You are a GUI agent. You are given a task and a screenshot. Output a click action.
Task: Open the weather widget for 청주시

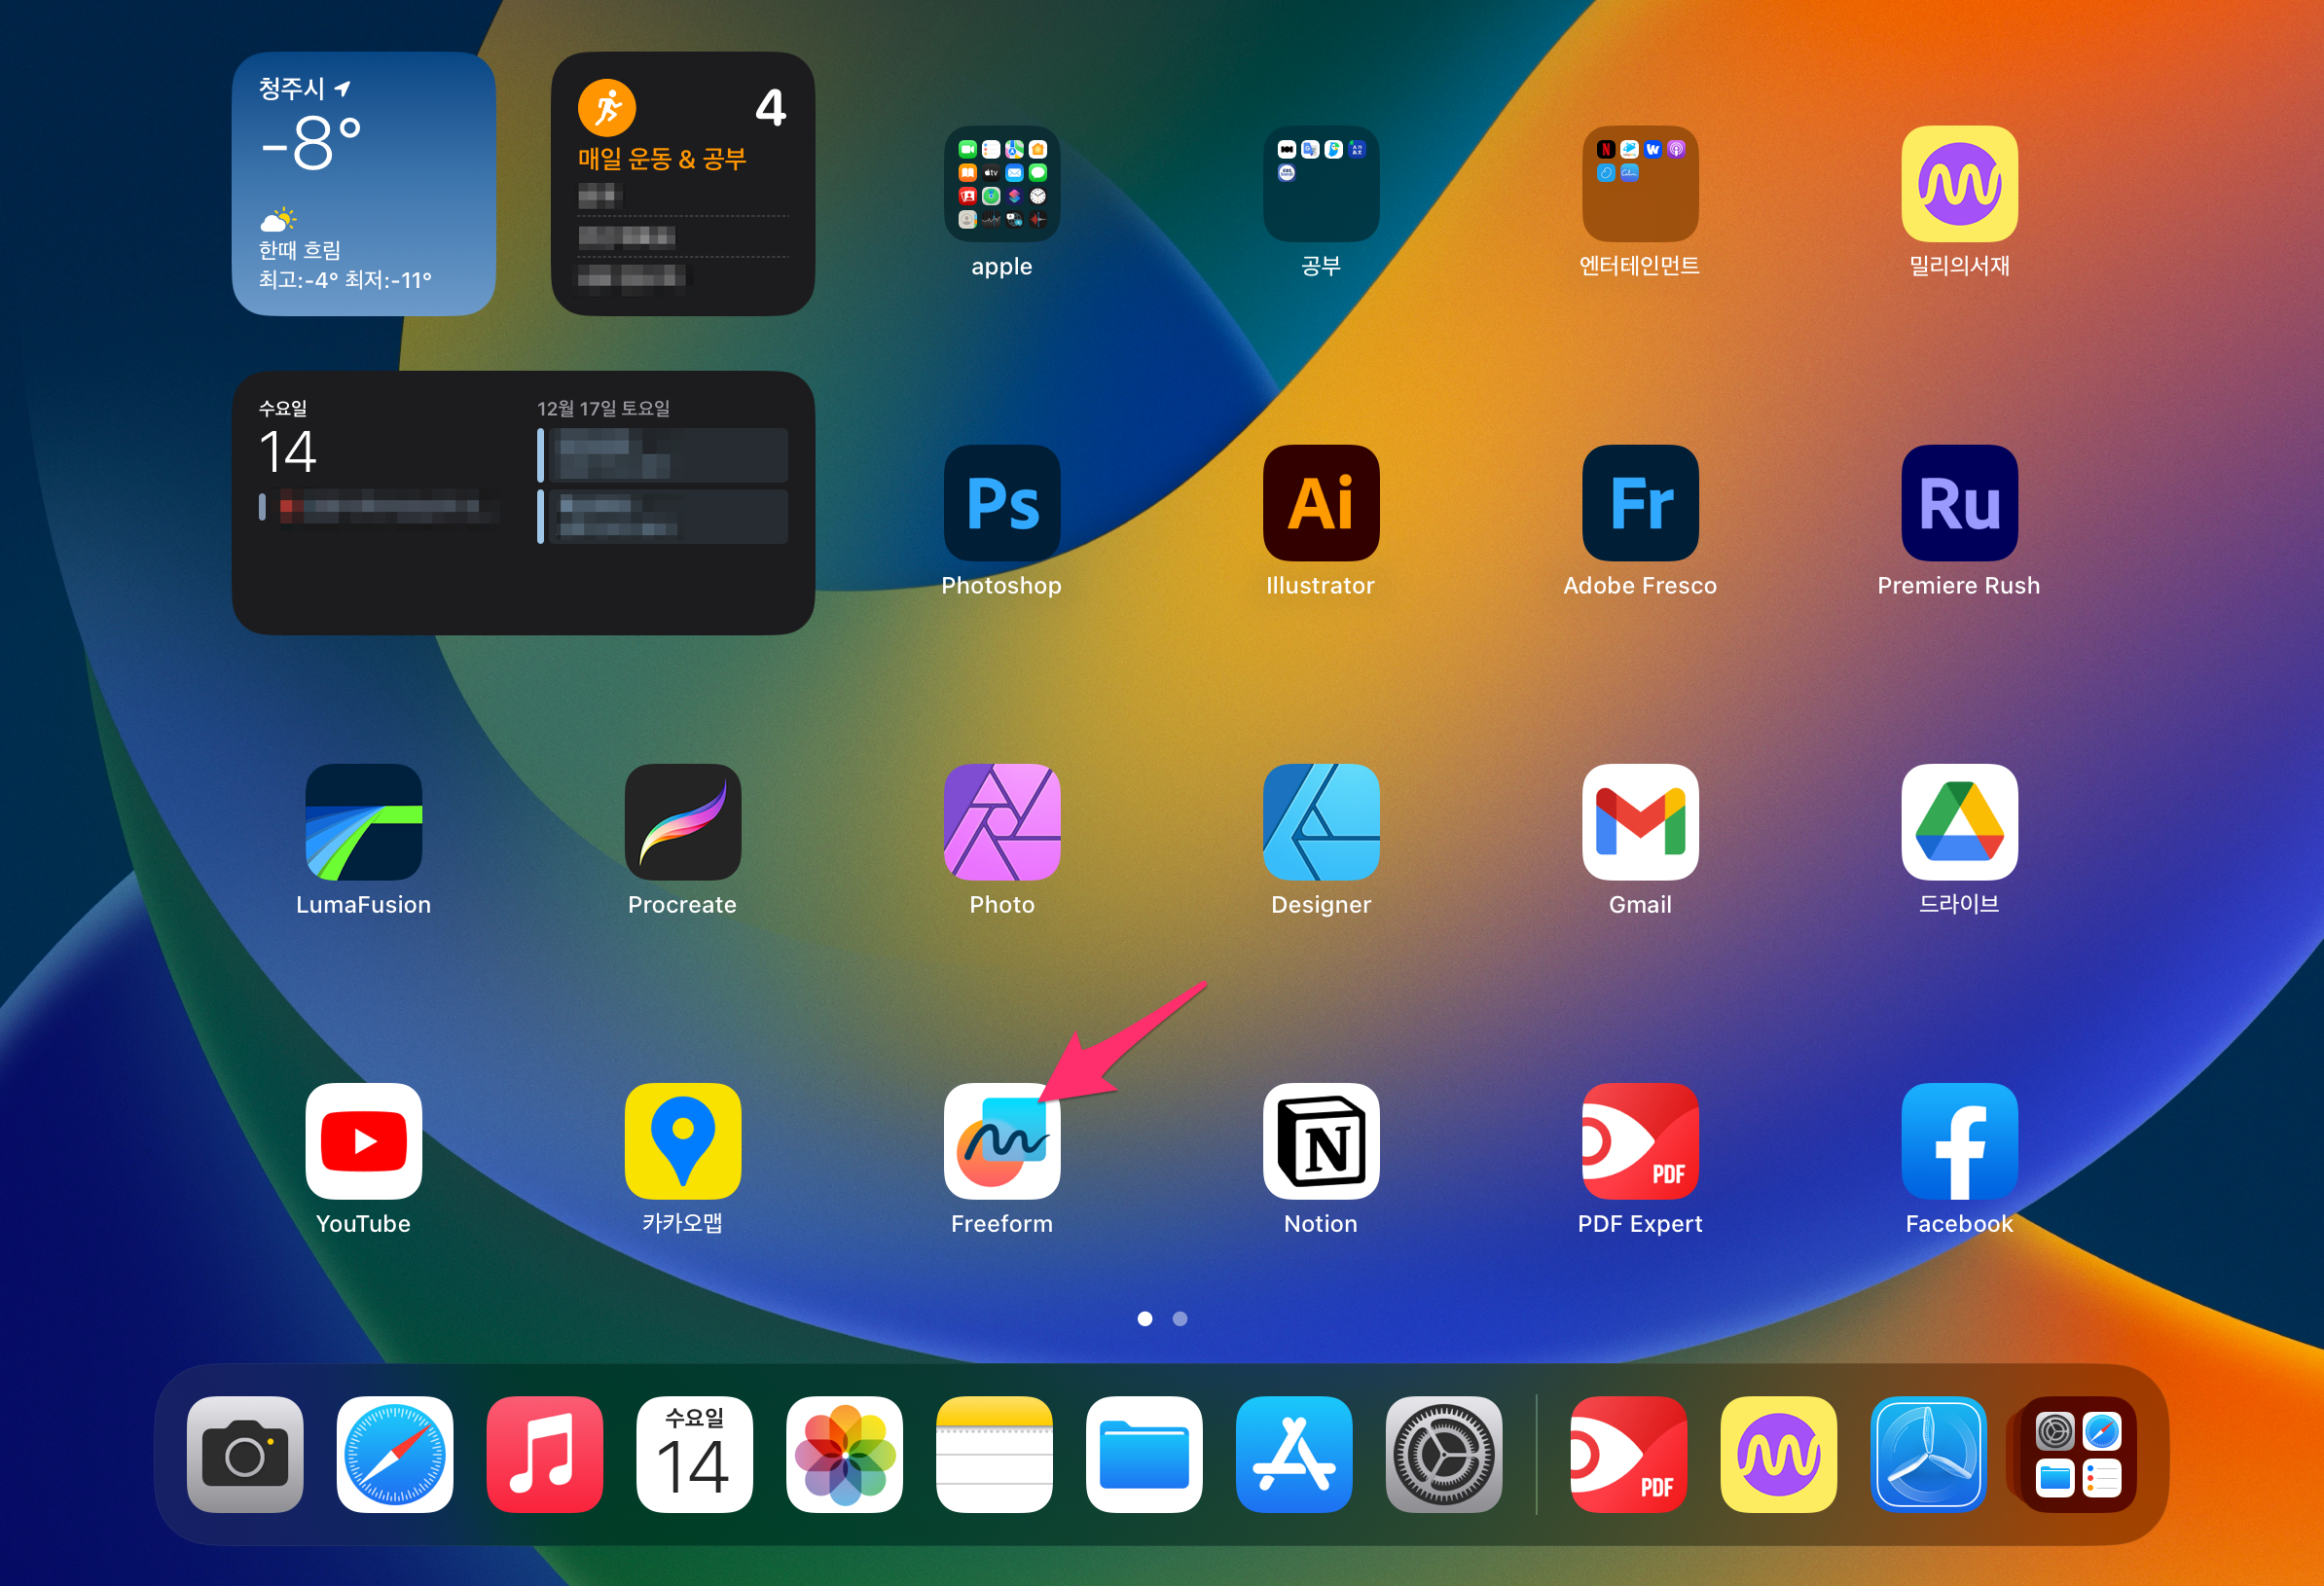(x=363, y=184)
